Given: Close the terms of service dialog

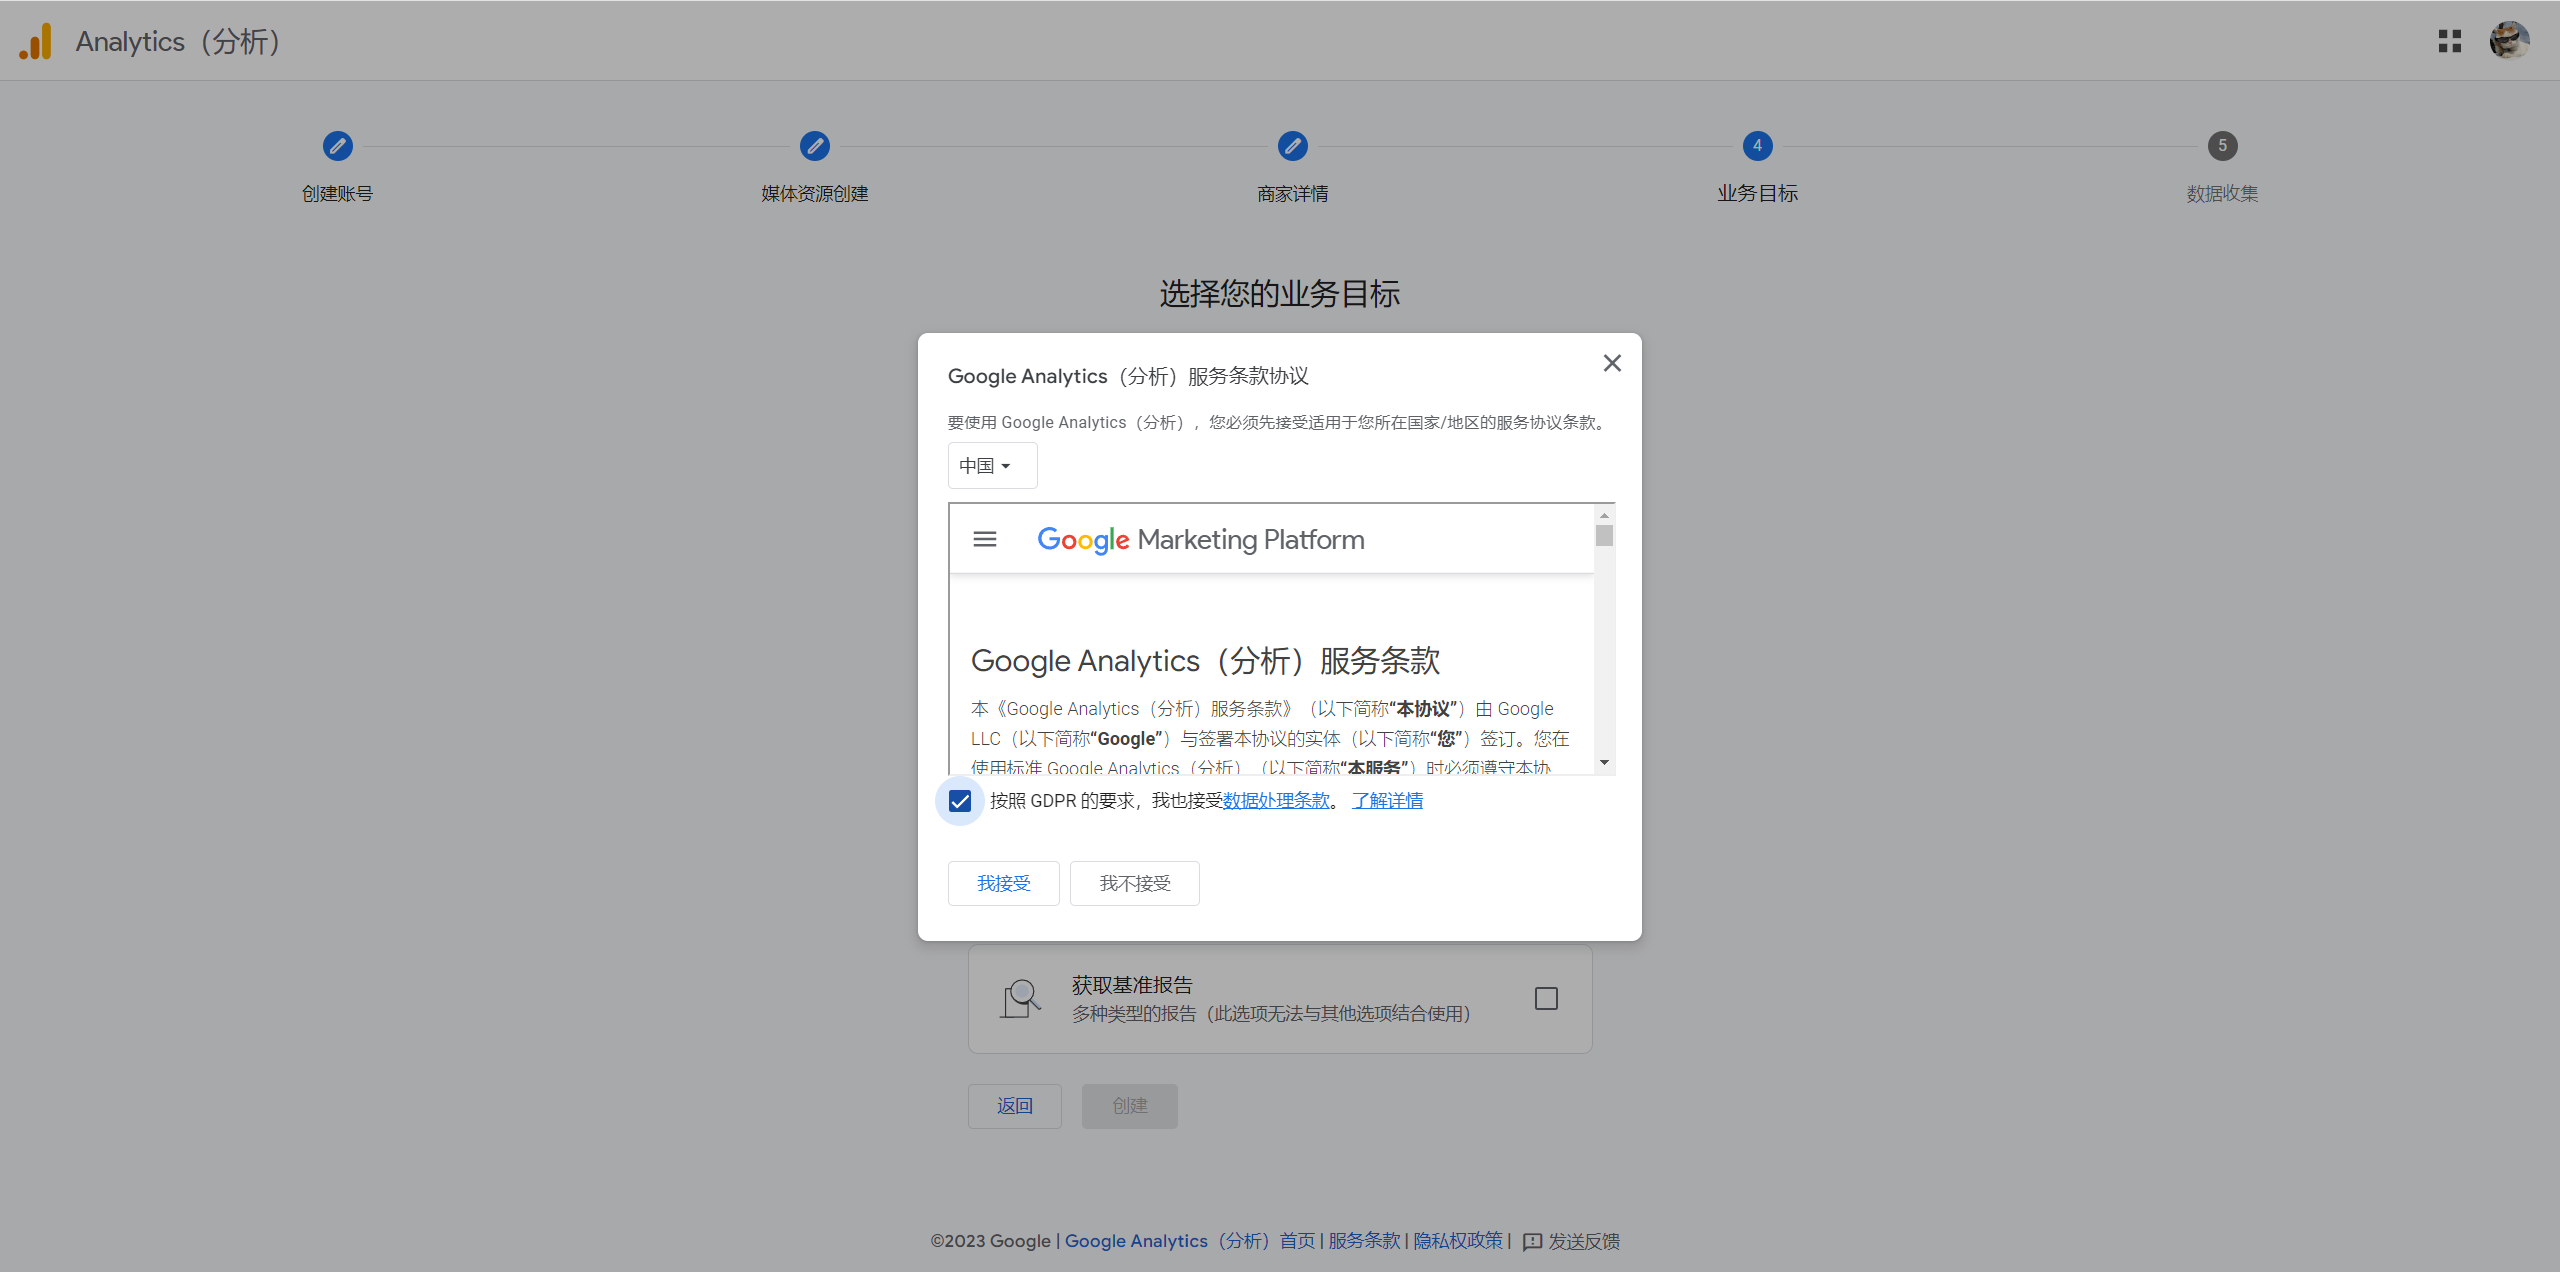Looking at the screenshot, I should click(1611, 363).
